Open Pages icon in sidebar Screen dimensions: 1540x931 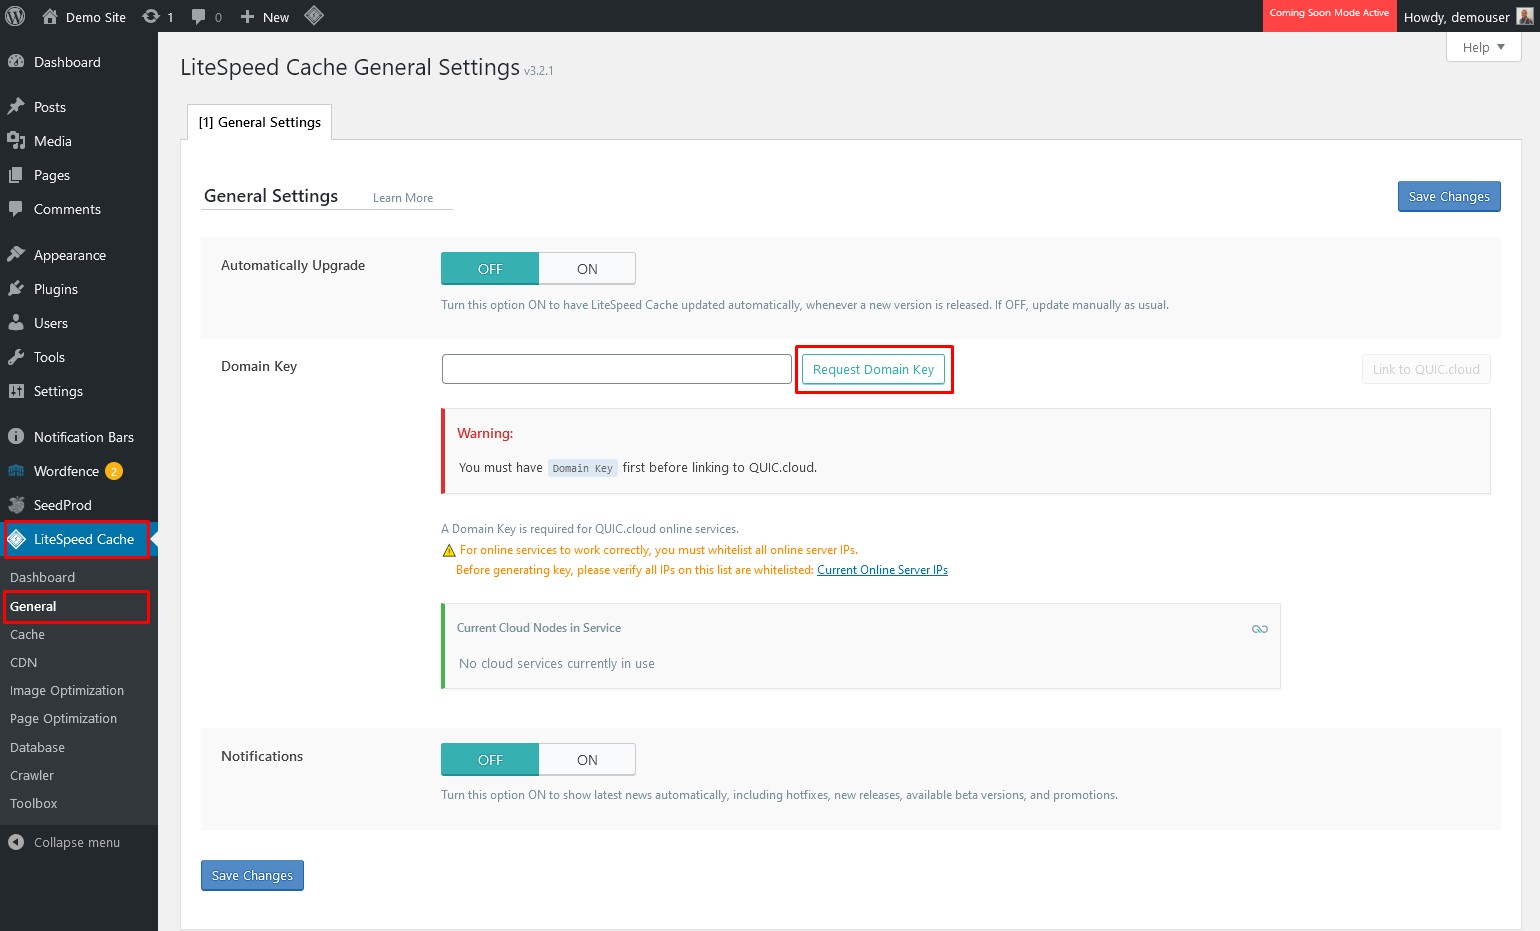16,175
